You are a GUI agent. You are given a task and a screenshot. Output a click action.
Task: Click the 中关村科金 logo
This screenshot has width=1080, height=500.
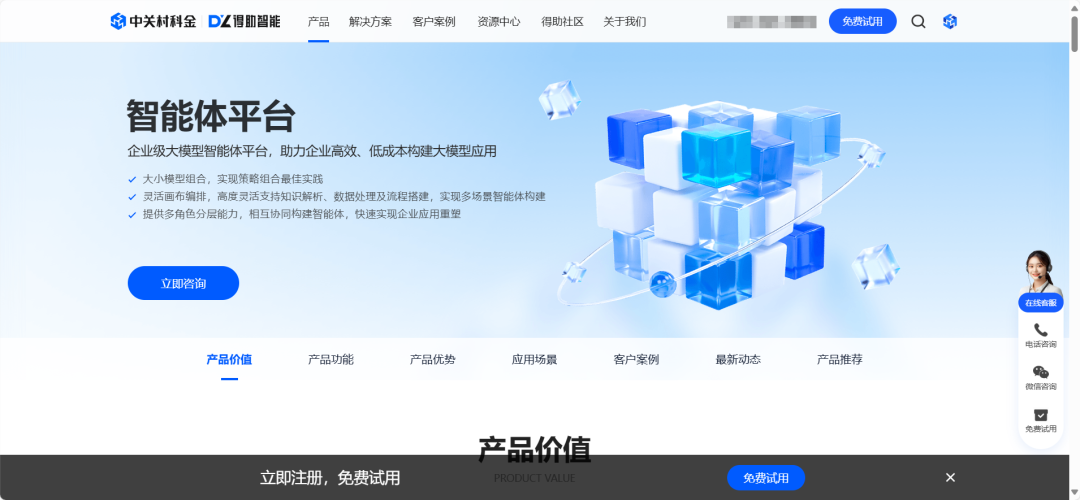(x=153, y=21)
